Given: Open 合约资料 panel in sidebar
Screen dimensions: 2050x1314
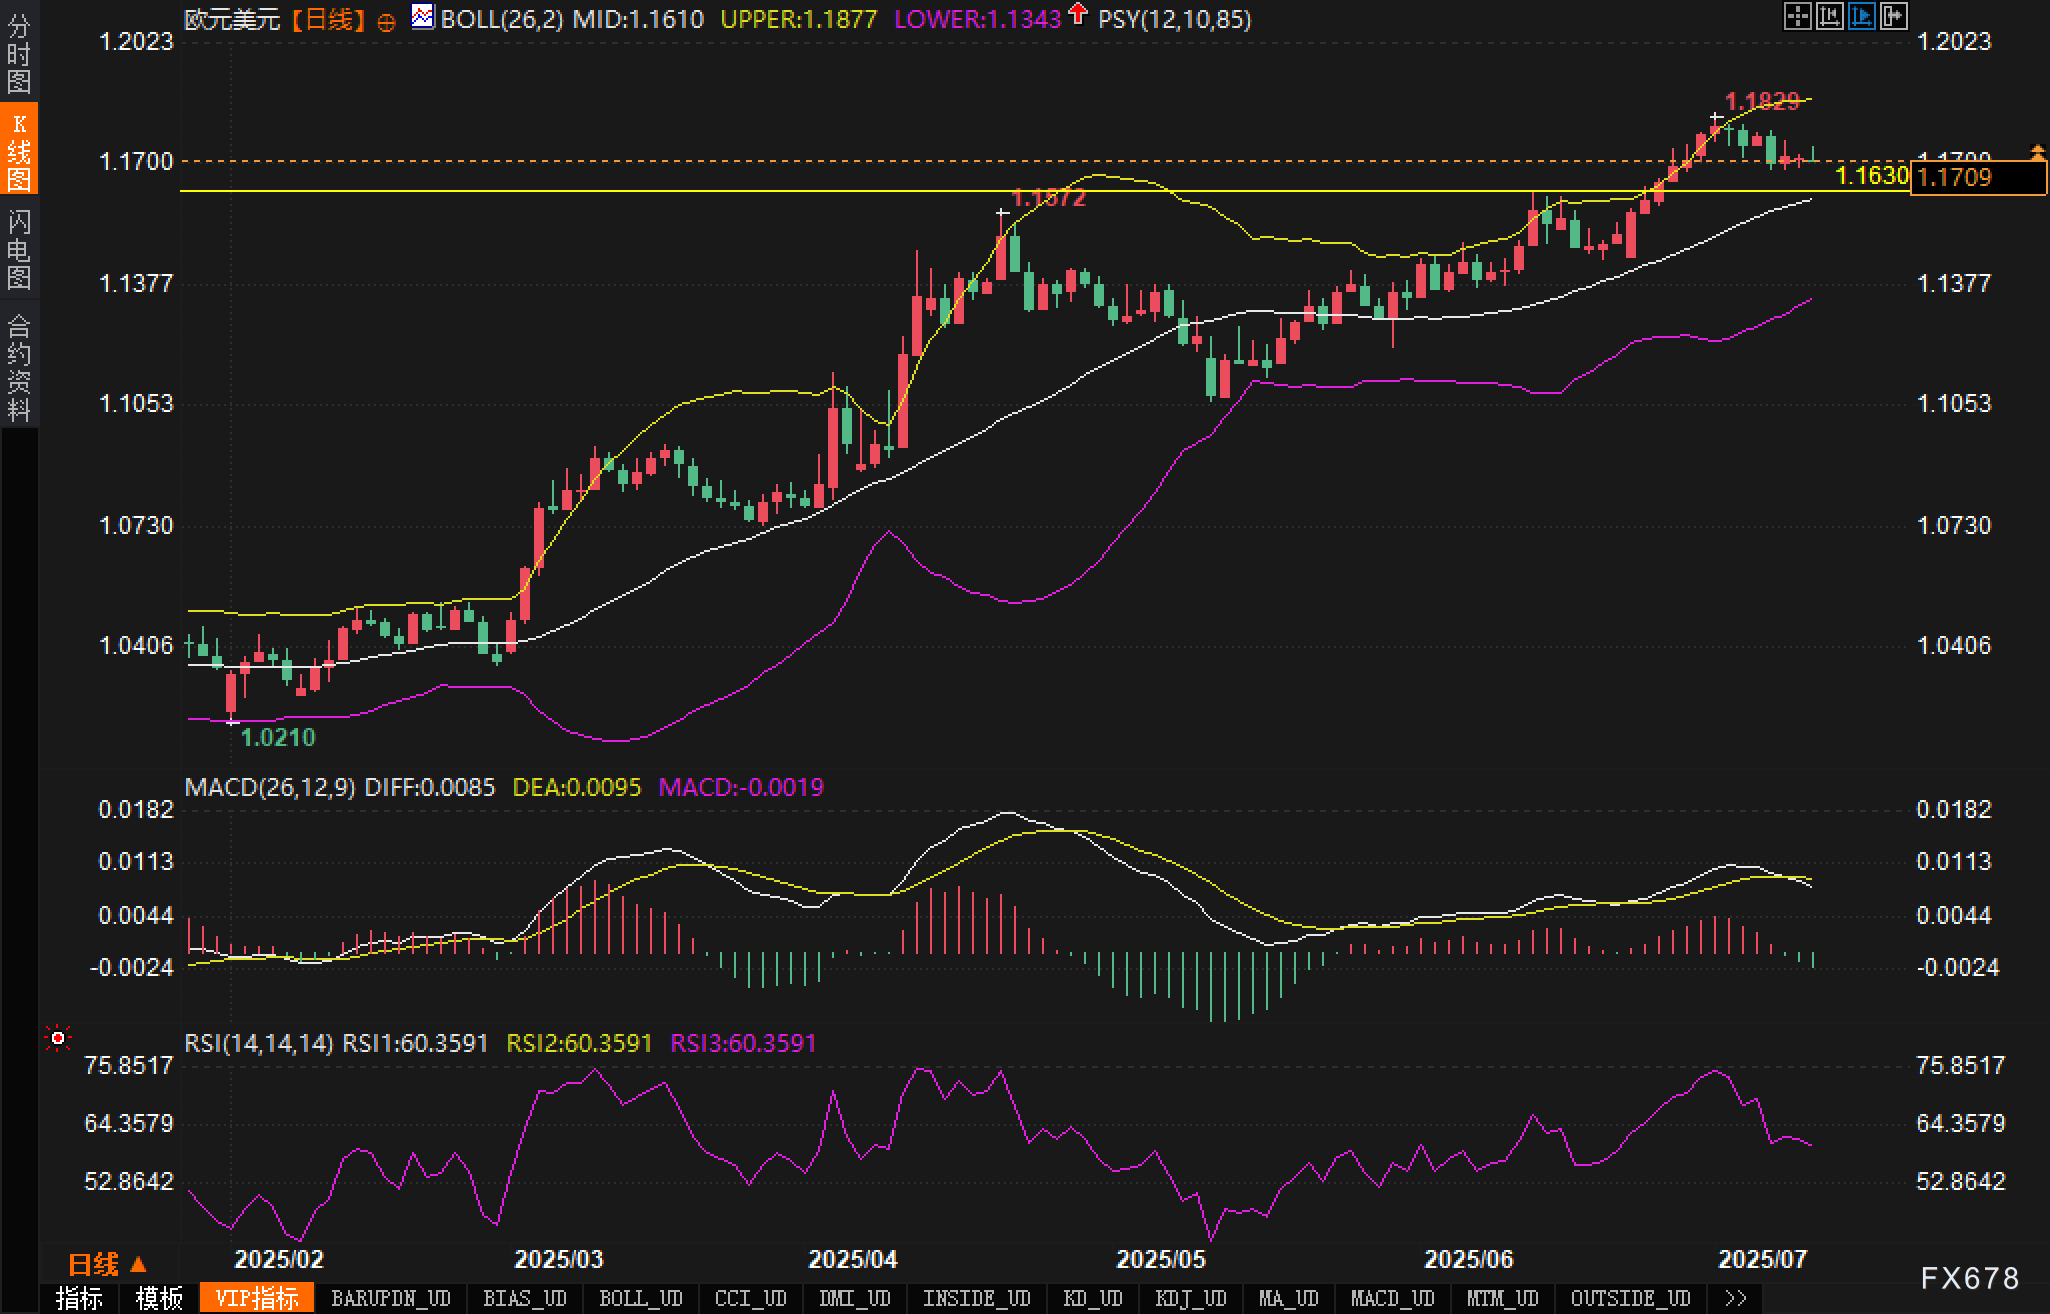Looking at the screenshot, I should tap(19, 367).
